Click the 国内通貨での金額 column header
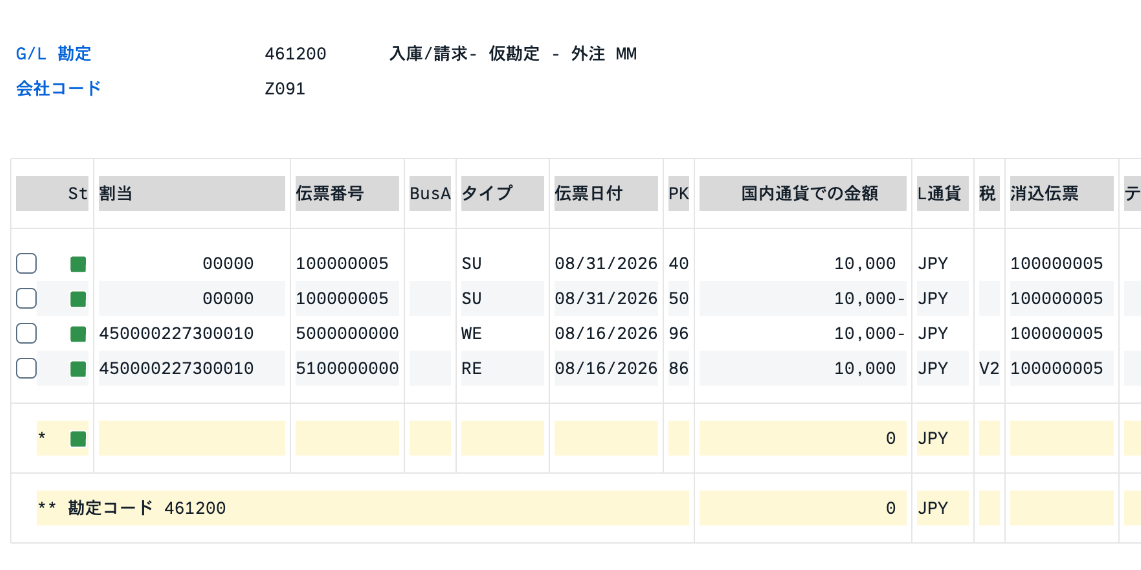 tap(803, 194)
